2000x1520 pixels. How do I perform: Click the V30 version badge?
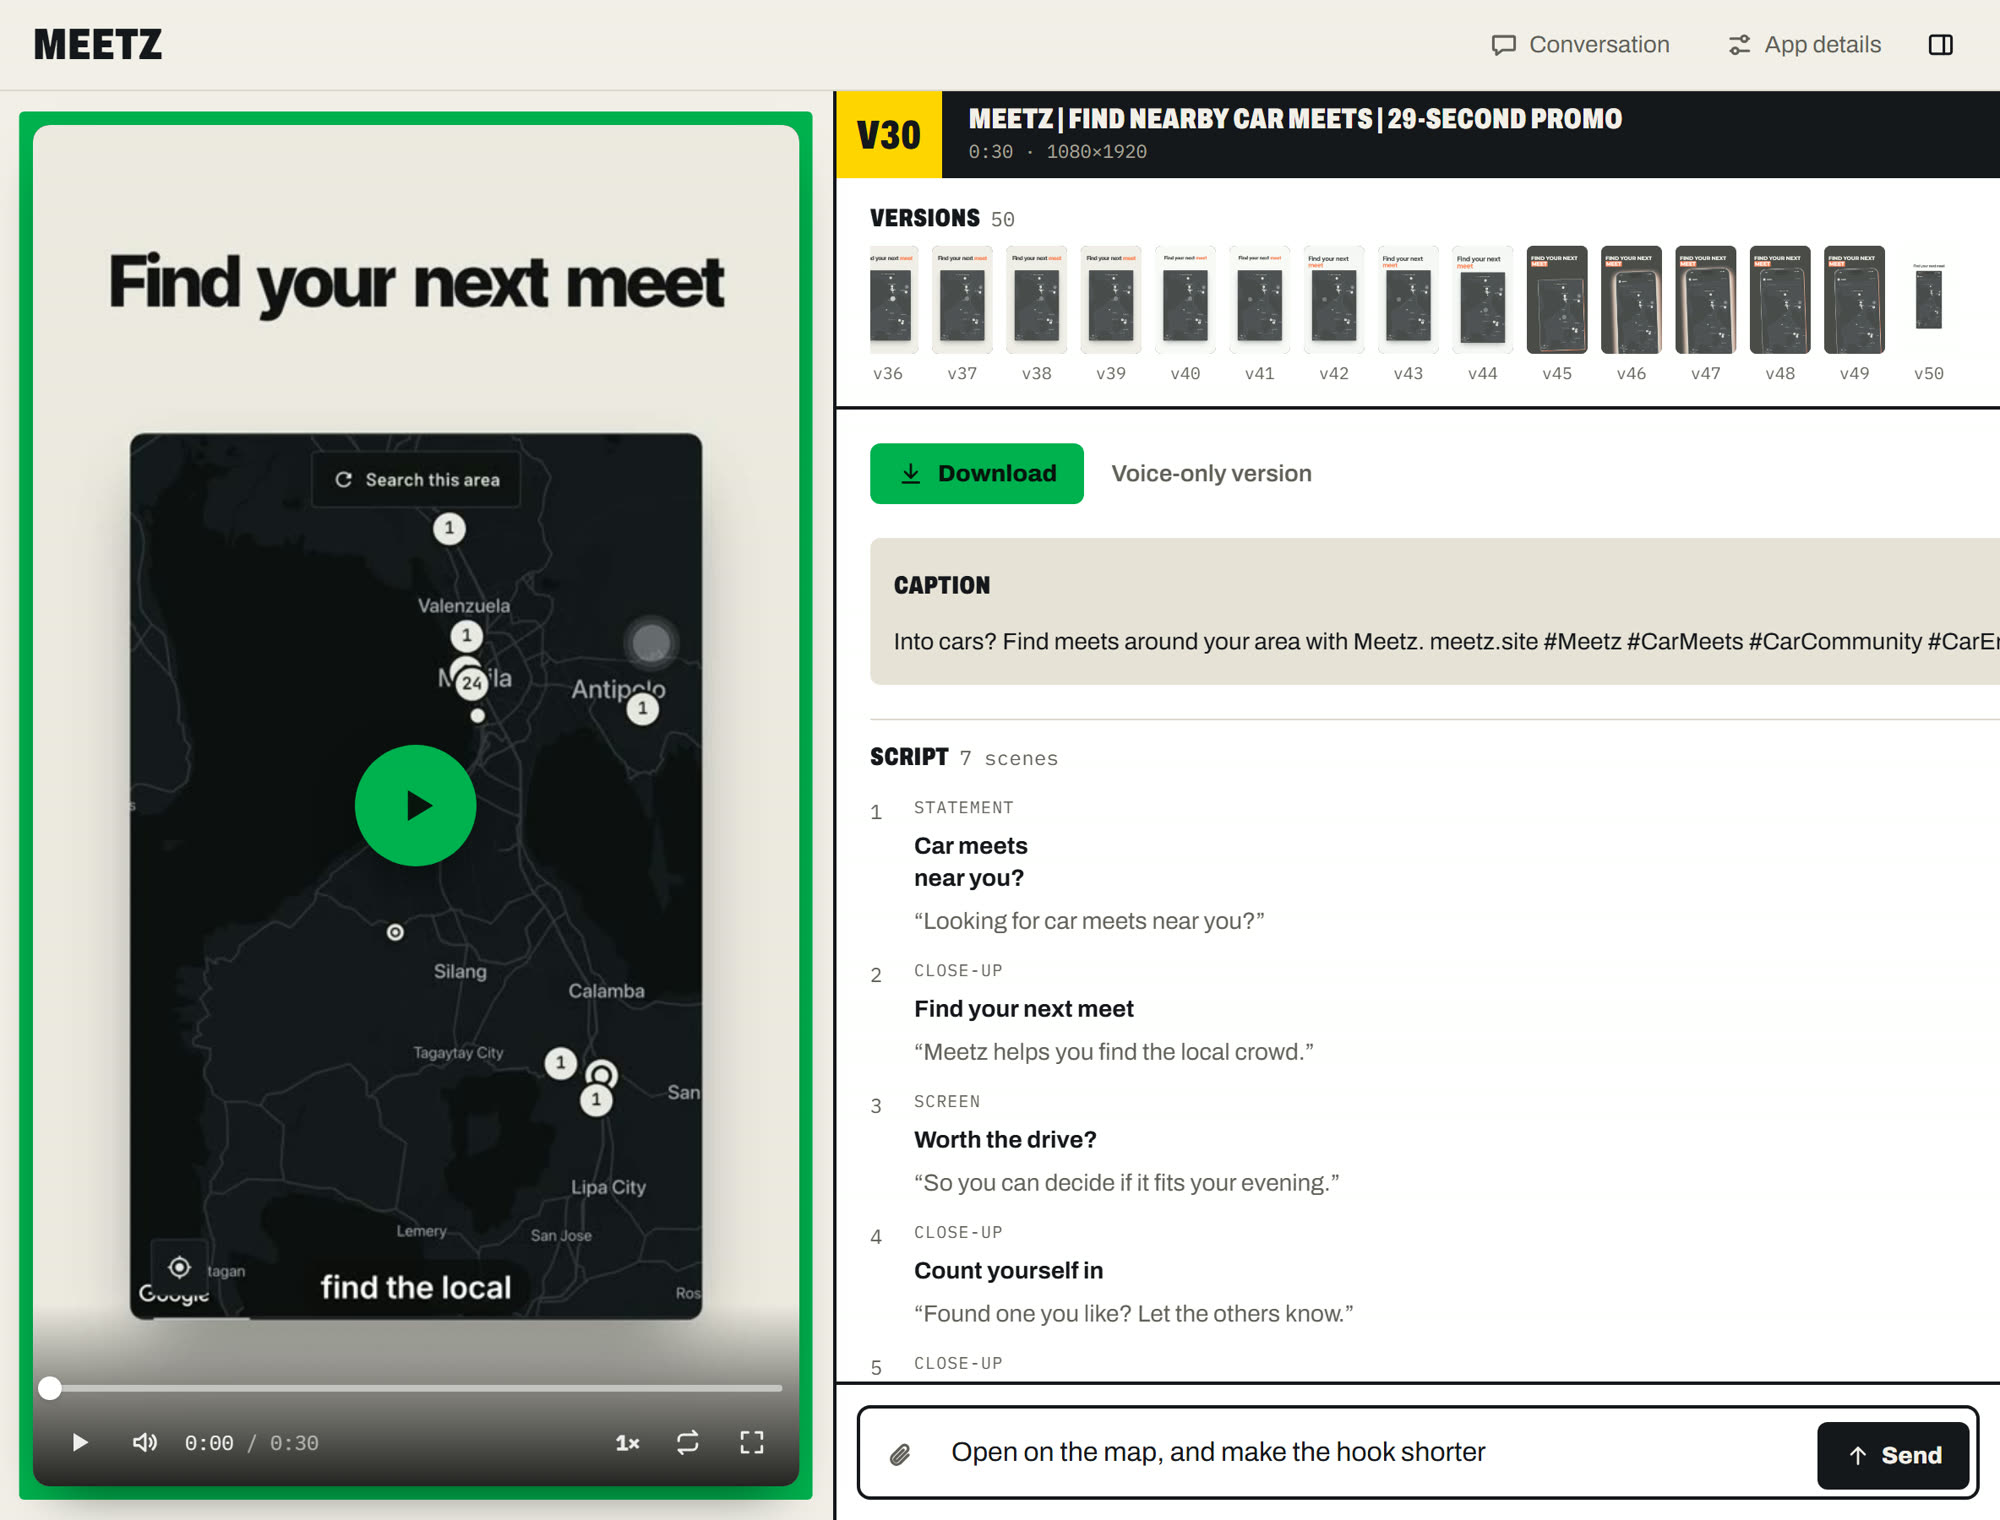[889, 135]
